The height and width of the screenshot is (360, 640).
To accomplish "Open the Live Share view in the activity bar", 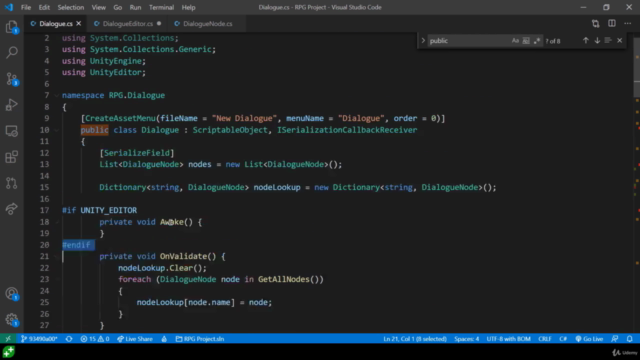I will point(11,209).
